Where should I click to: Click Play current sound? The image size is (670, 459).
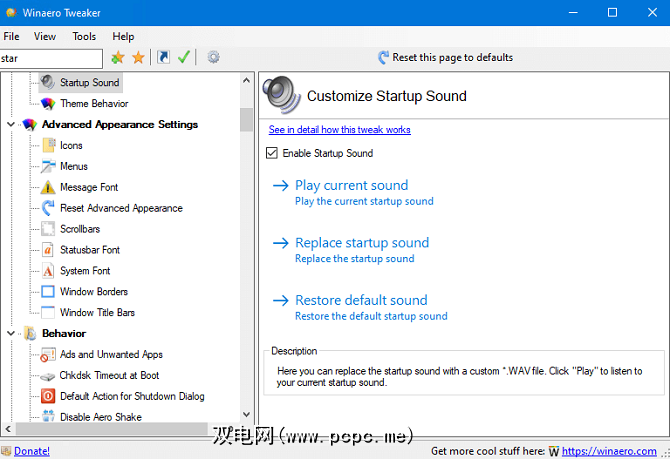point(351,185)
